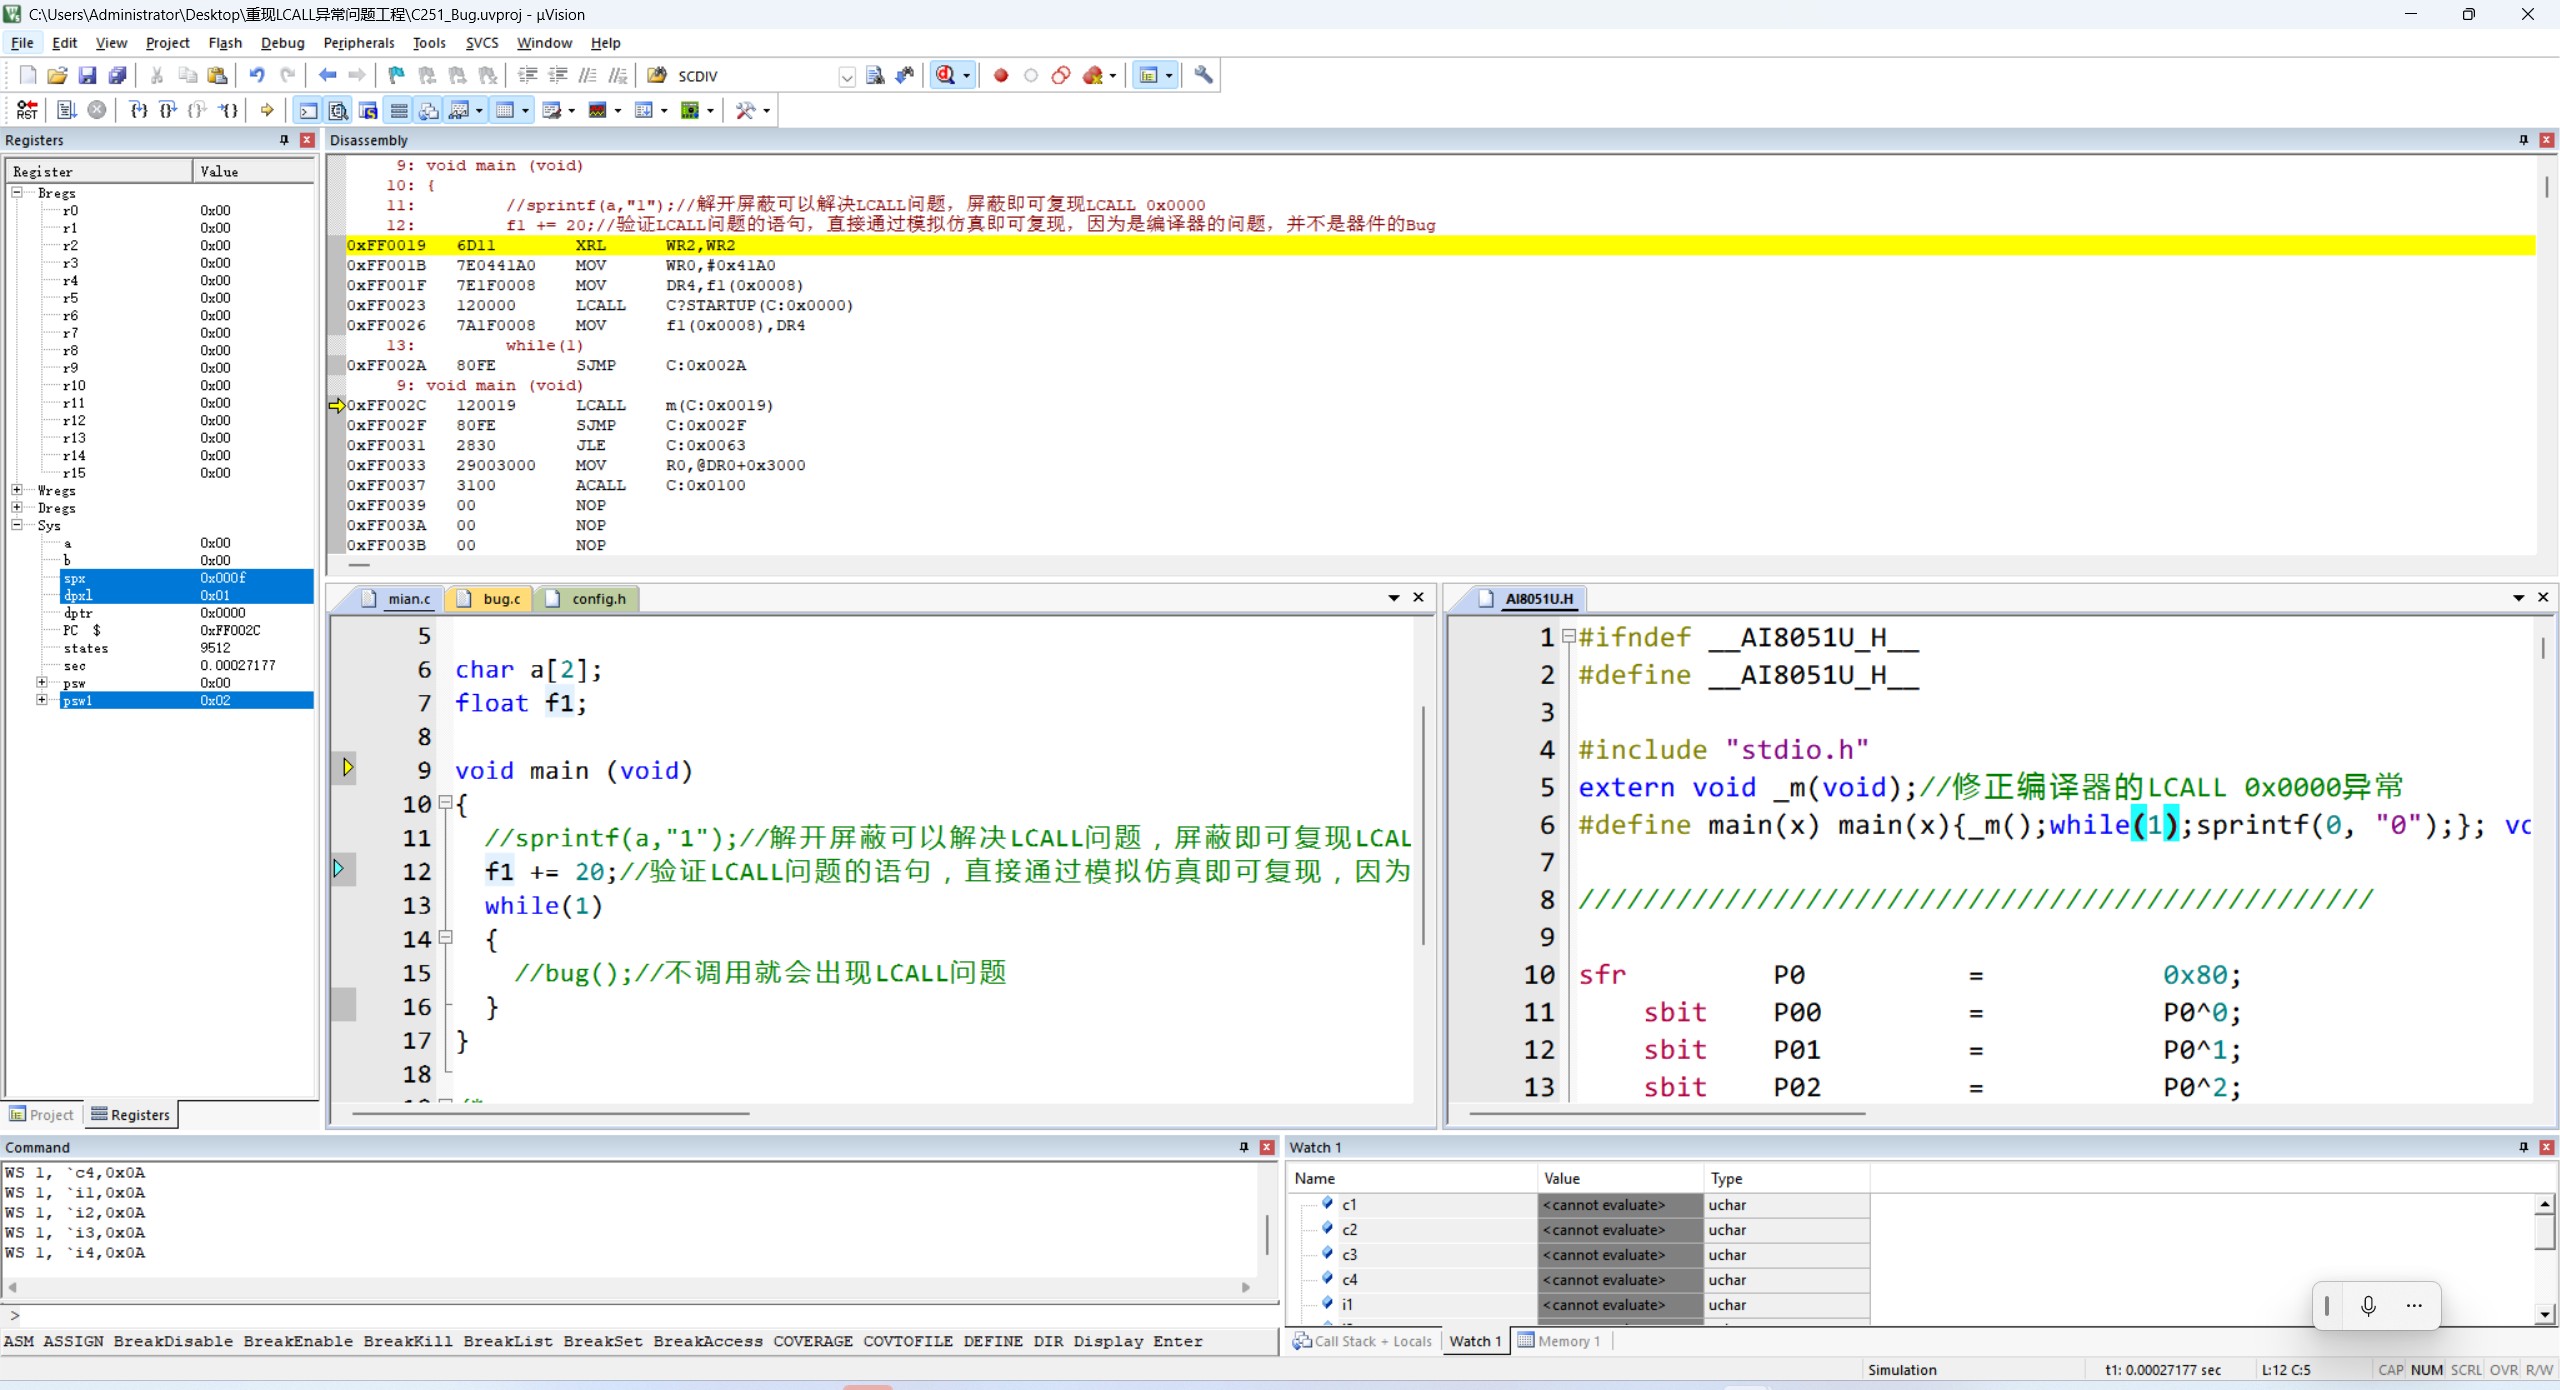The image size is (2560, 1390).
Task: Collapse the main function fold at line 10
Action: tap(445, 802)
